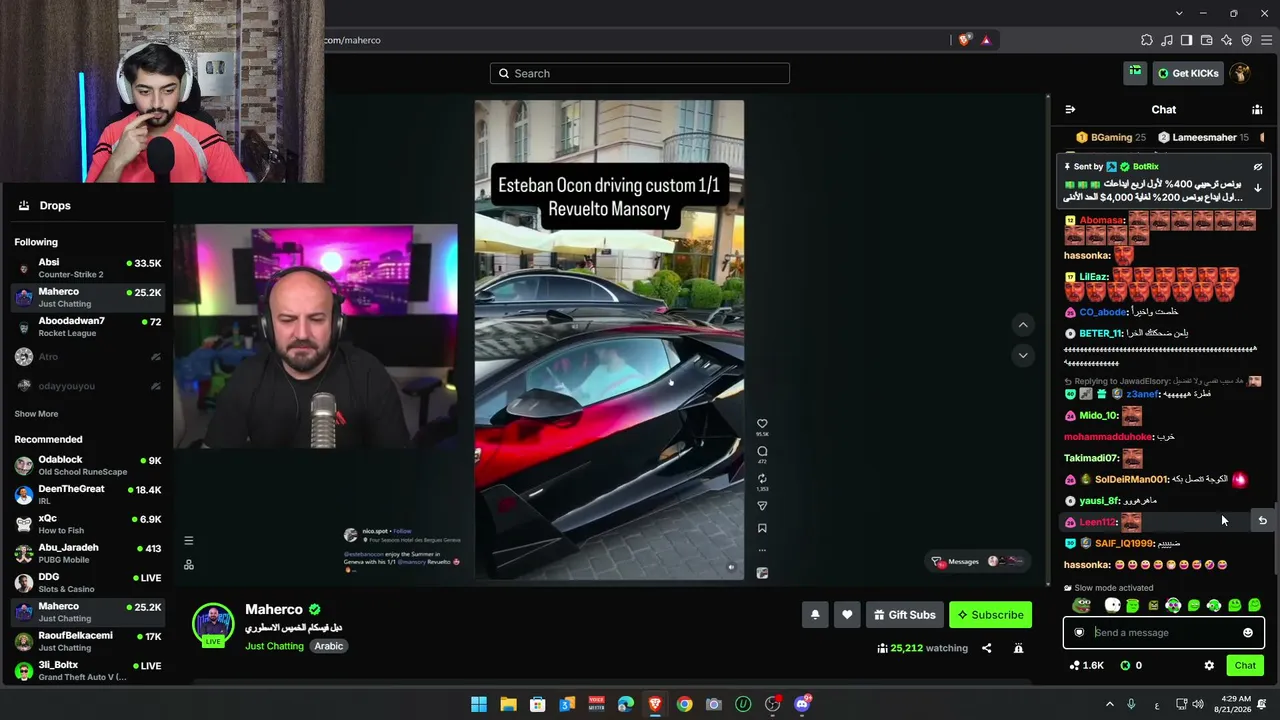Open Odablock's Old School RuneScape stream
The width and height of the screenshot is (1280, 720).
click(88, 466)
